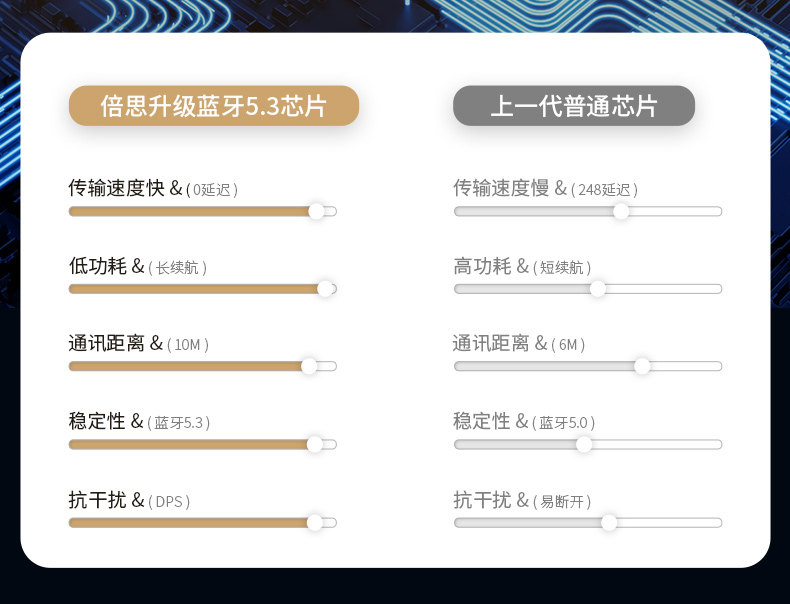Click the 倍思升级蓝牙5.3芯片 gold header button
The width and height of the screenshot is (790, 604).
213,106
